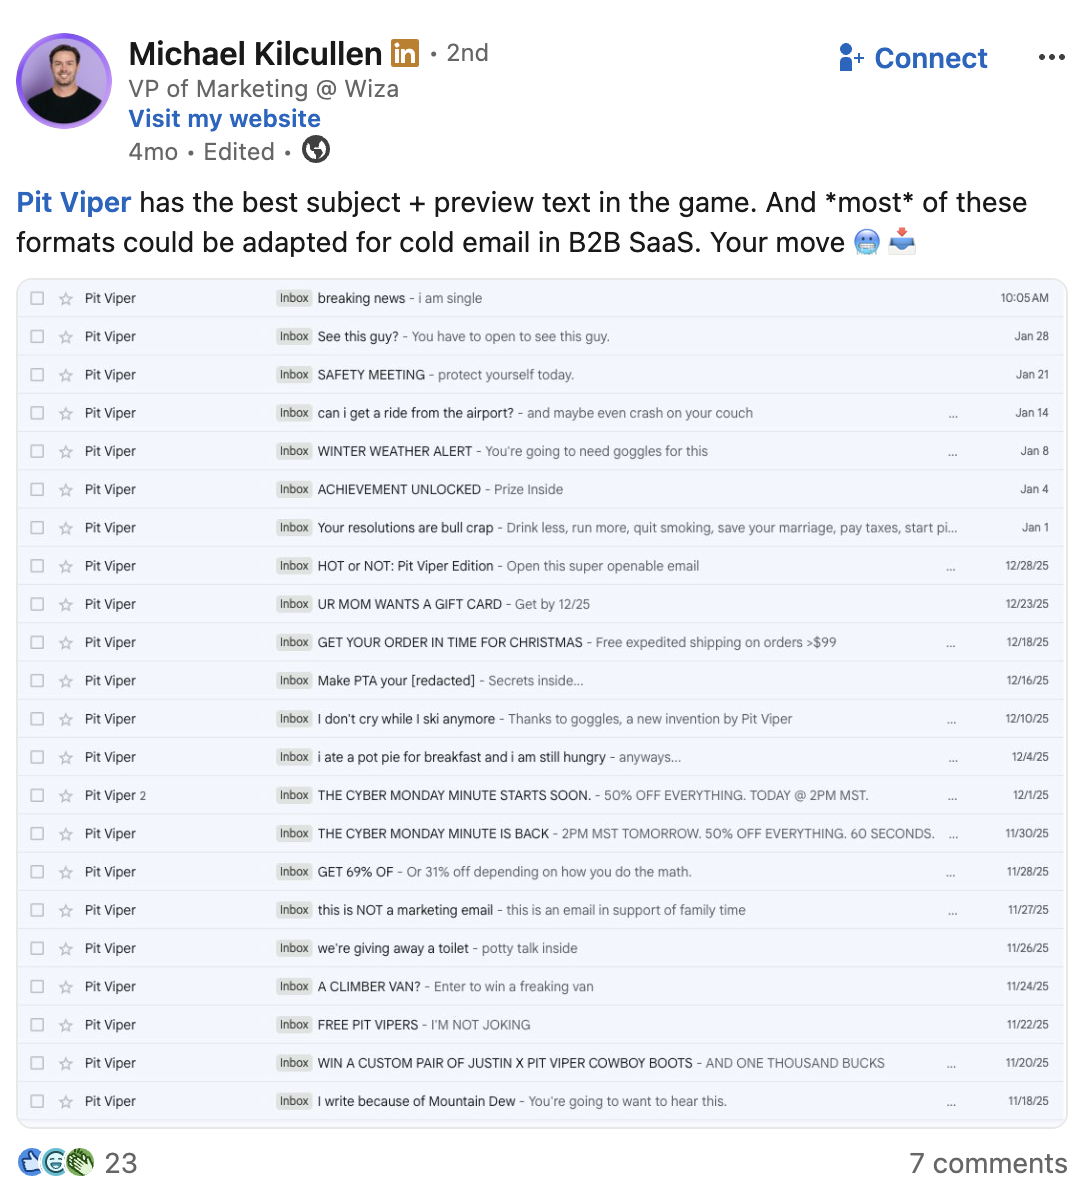Star the "FREE PIT VIPERS" email
The width and height of the screenshot is (1084, 1194).
(x=66, y=1025)
